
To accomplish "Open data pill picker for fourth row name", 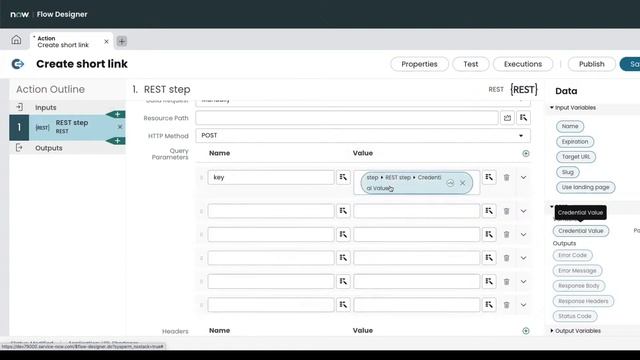I will click(x=343, y=258).
